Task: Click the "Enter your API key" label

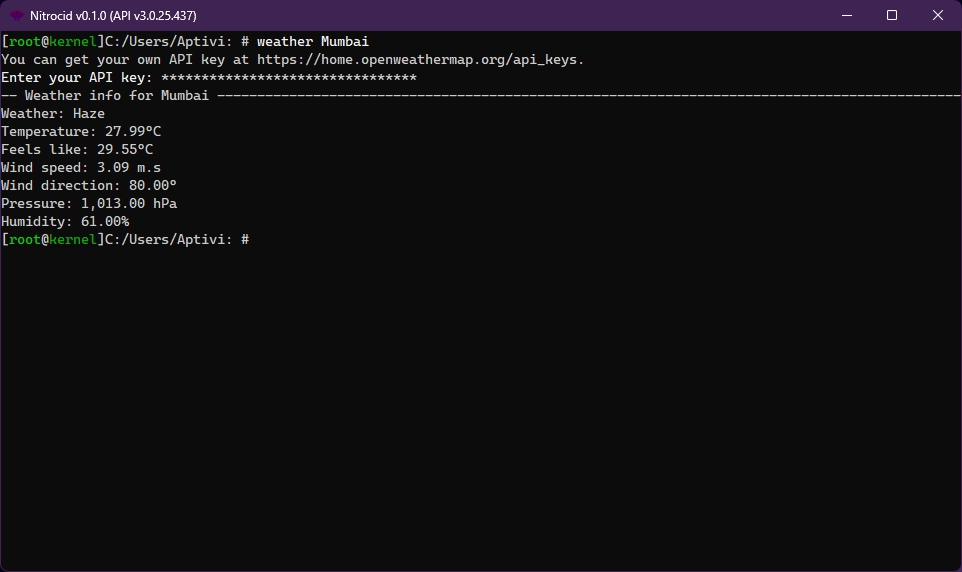Action: pos(77,78)
